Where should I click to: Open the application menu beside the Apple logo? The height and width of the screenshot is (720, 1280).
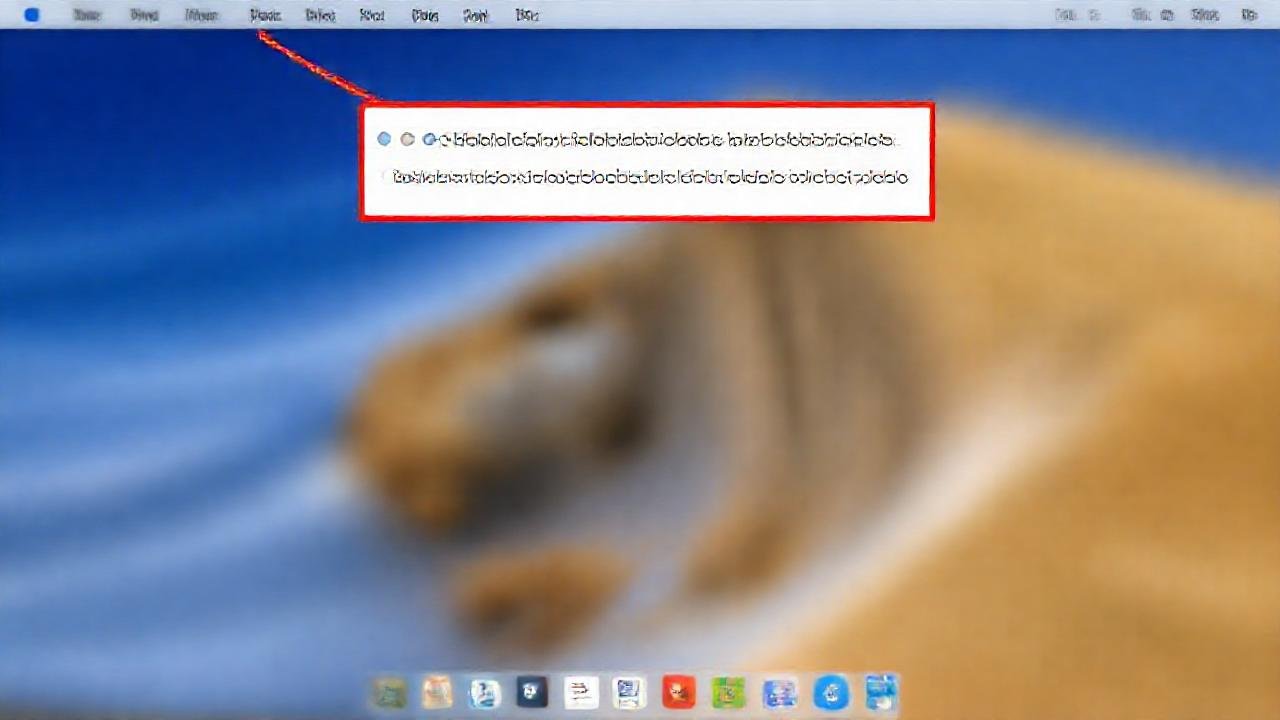(86, 15)
